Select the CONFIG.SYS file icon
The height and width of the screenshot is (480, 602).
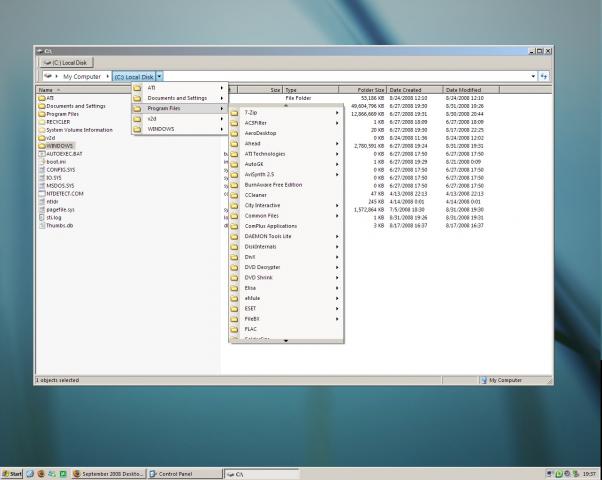(x=42, y=170)
